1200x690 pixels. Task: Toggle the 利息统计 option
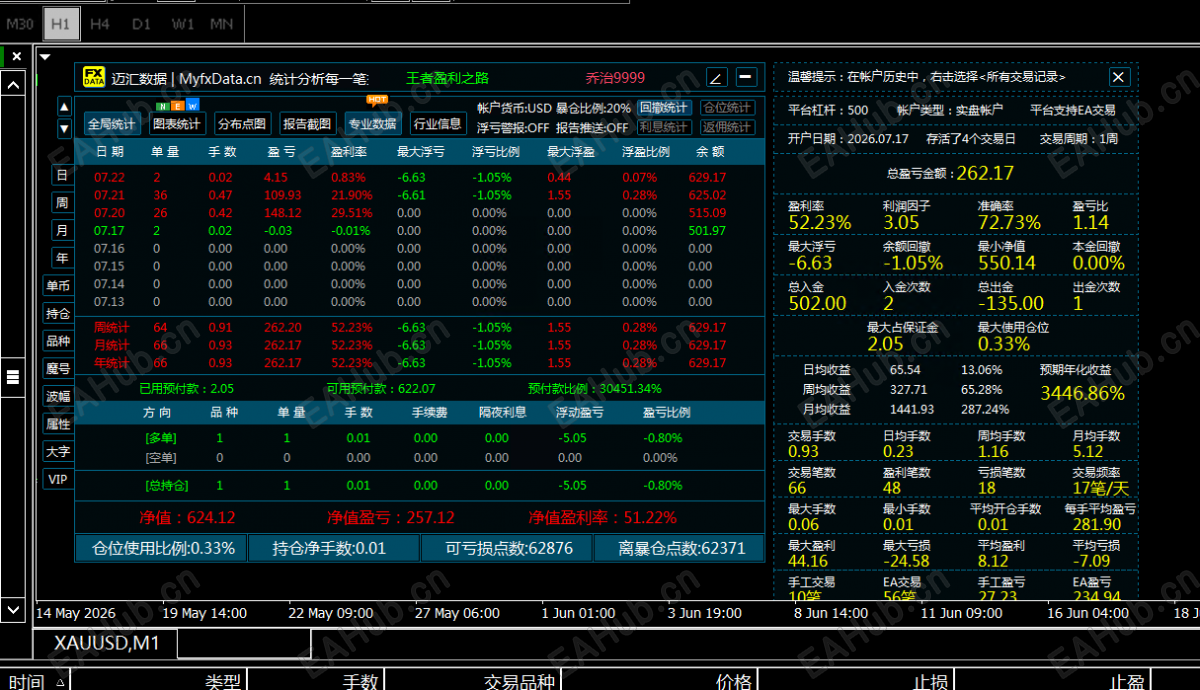(664, 127)
